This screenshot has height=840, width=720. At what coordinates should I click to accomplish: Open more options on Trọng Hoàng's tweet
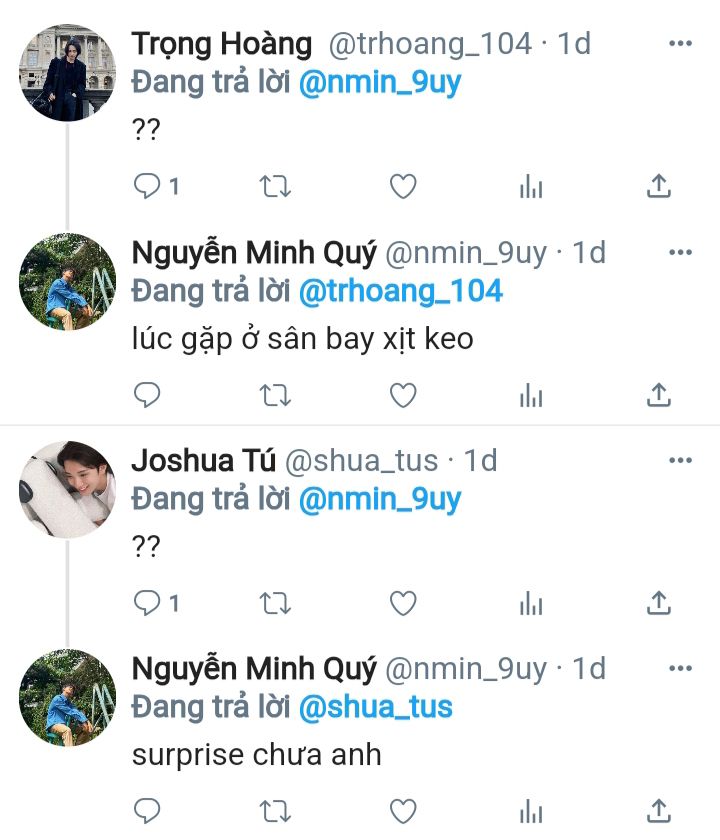[x=680, y=44]
